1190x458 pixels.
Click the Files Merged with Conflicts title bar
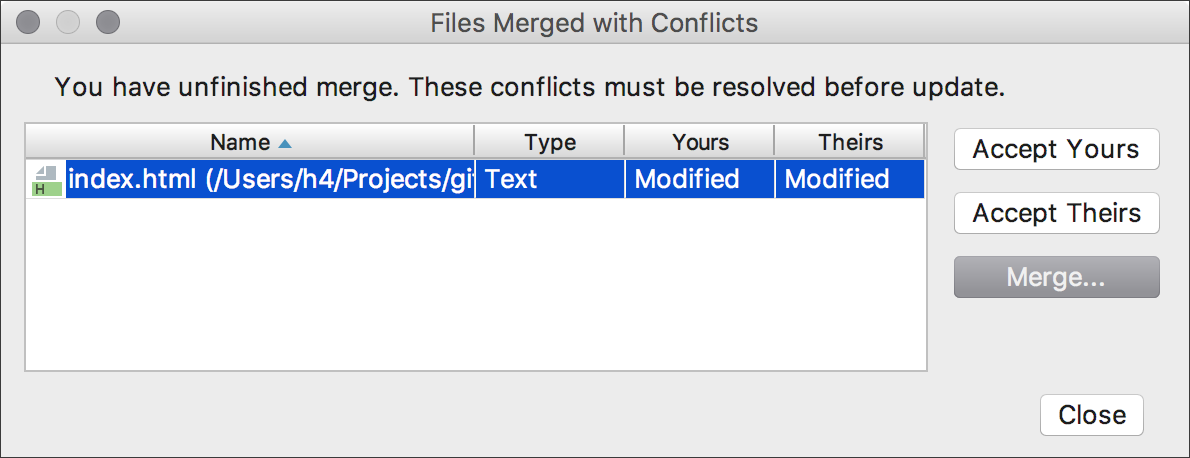[594, 23]
